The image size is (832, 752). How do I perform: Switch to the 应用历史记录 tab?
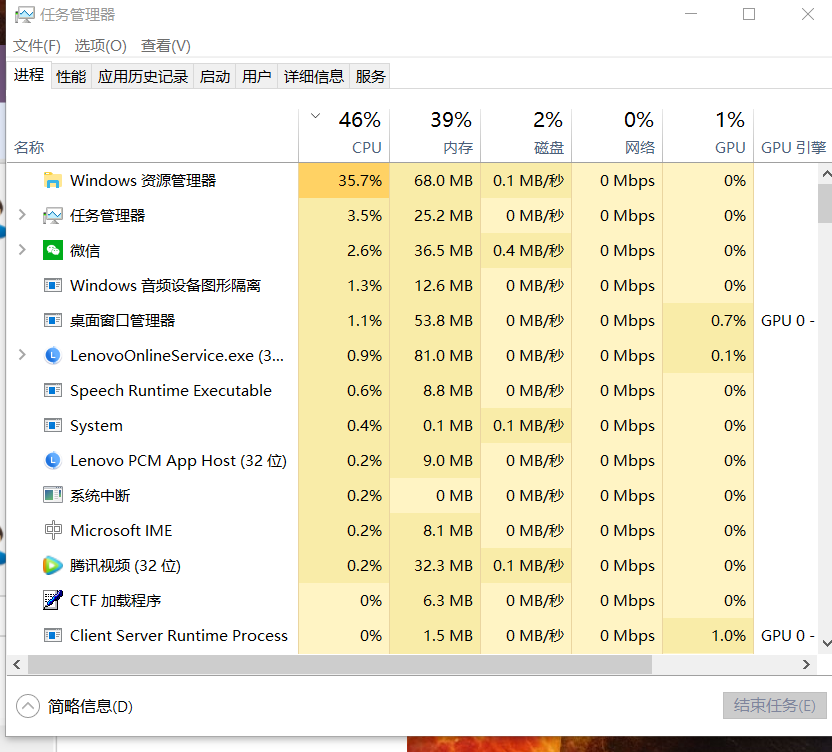143,76
